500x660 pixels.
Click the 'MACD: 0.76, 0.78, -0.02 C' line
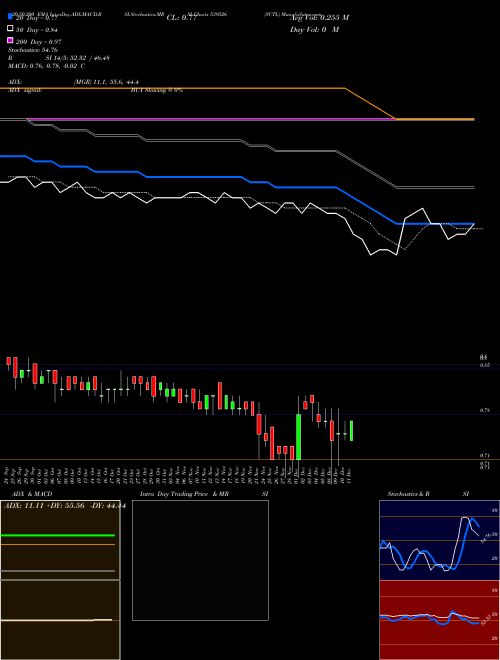(x=46, y=66)
